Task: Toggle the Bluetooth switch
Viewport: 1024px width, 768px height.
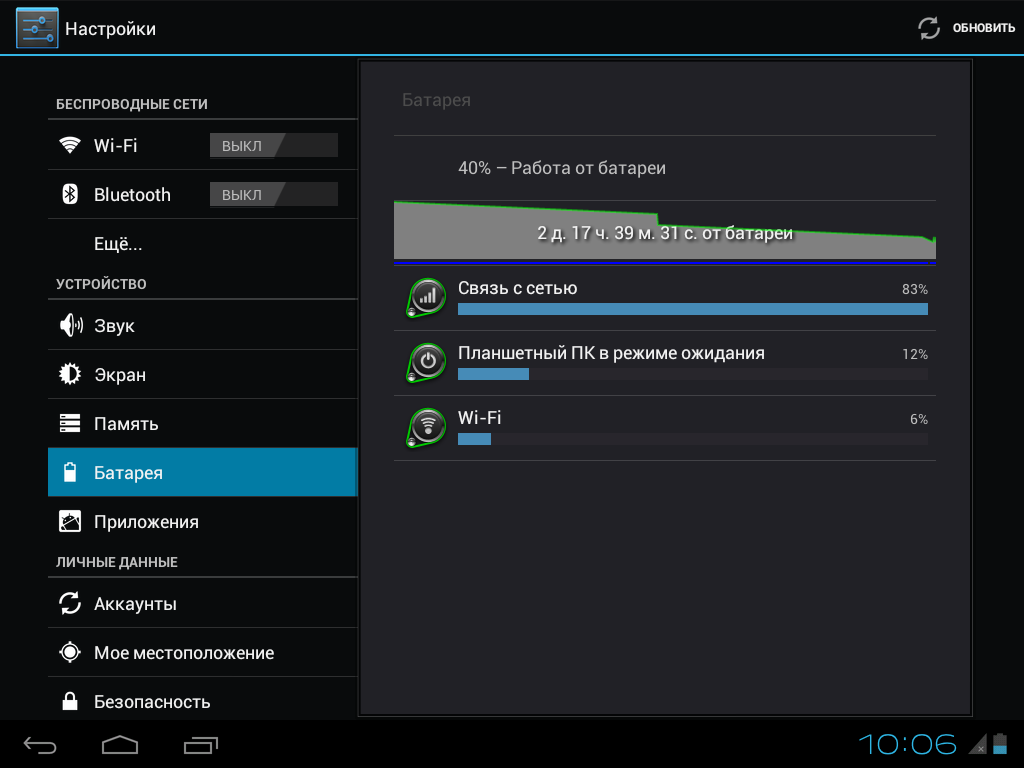Action: pyautogui.click(x=274, y=194)
